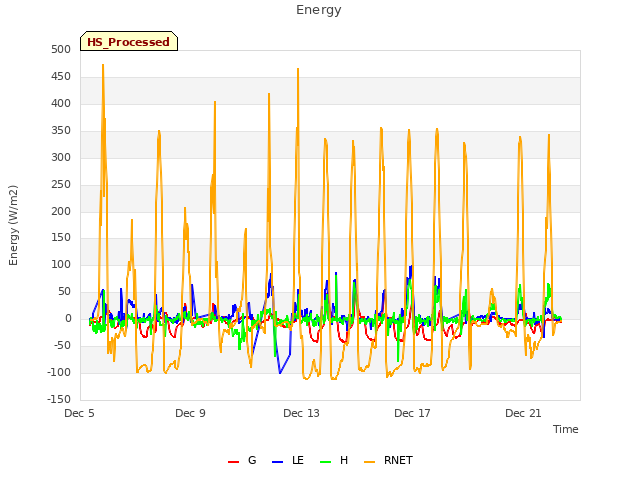Click the Energy chart title
The height and width of the screenshot is (480, 640).
(319, 10)
